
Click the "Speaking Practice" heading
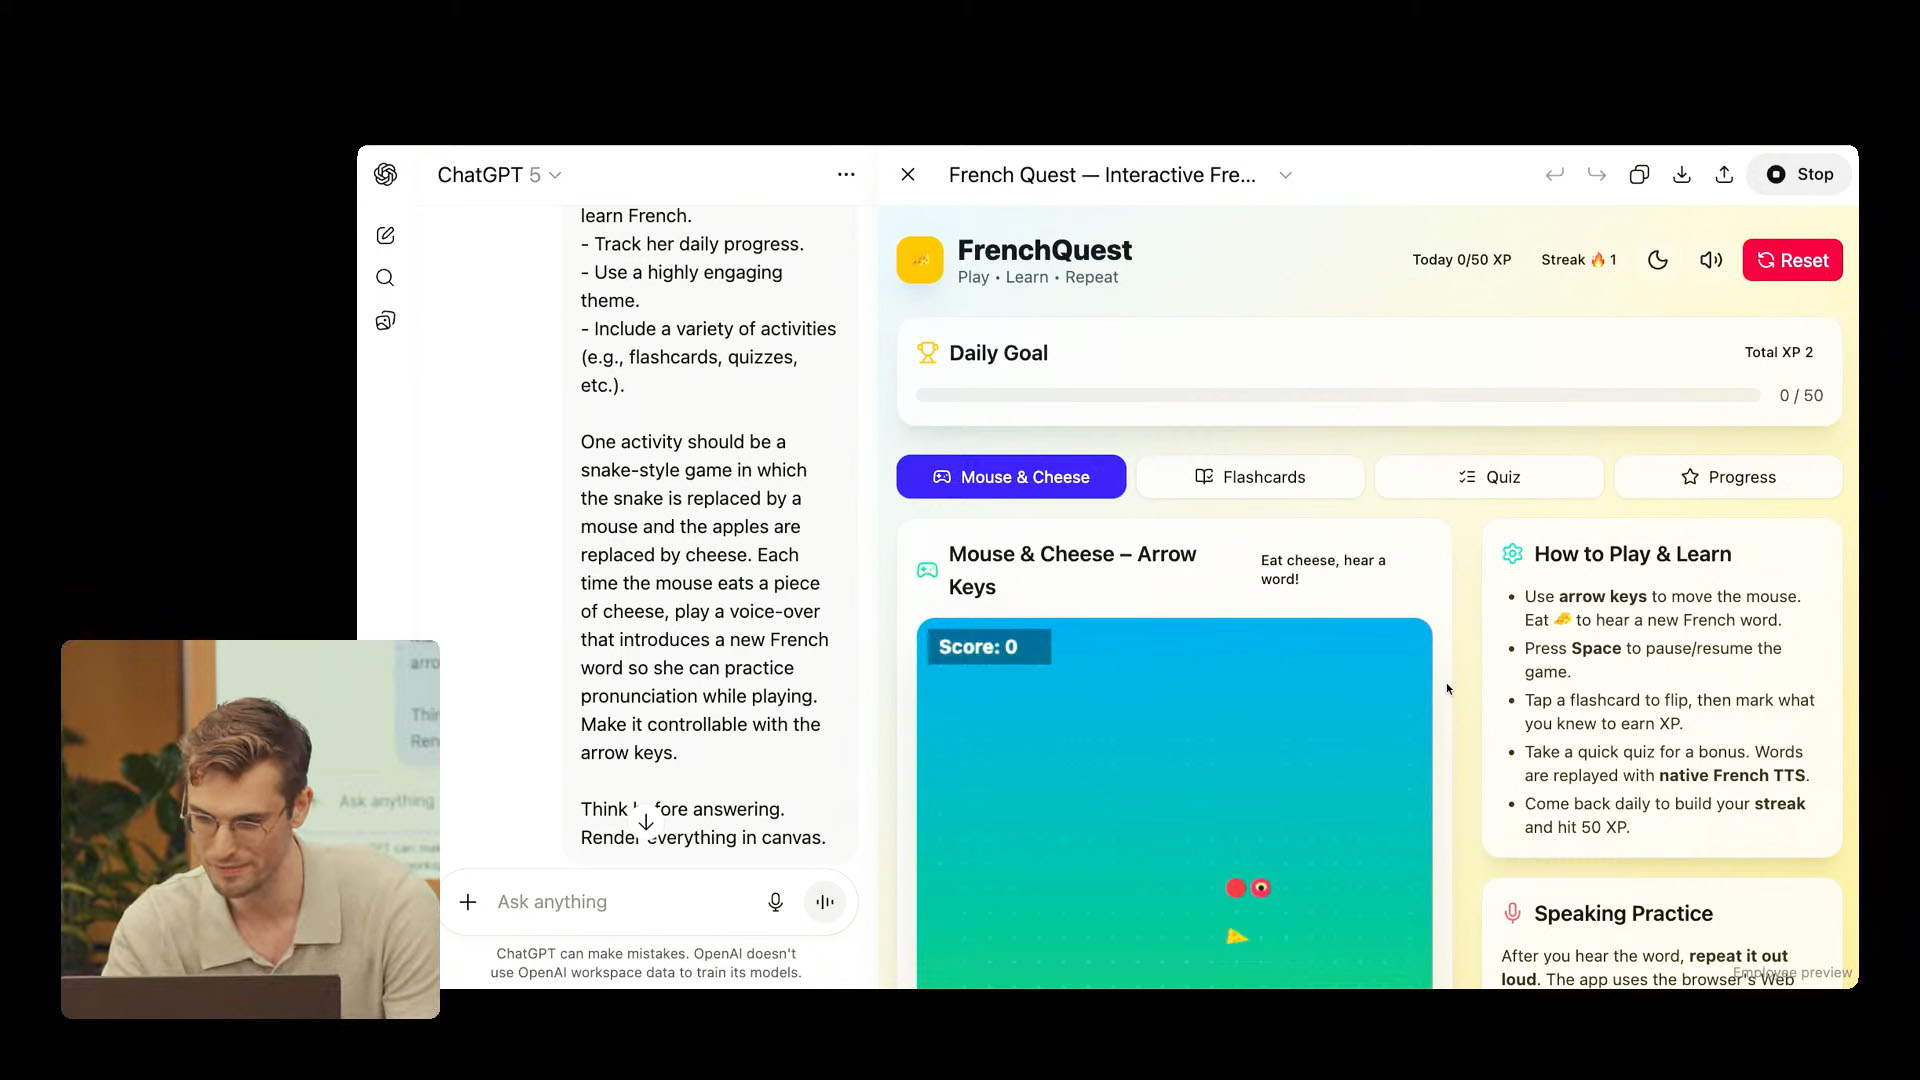click(x=1623, y=913)
